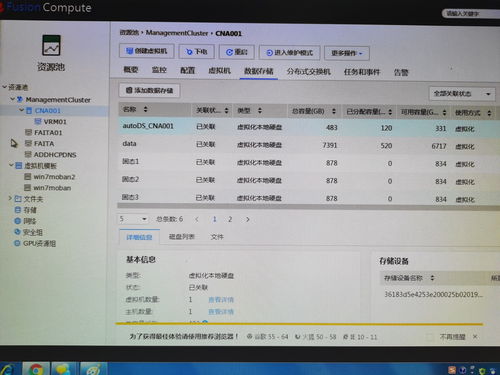Click the 资源池 chart icon above the tree
500x375 pixels.
click(51, 45)
